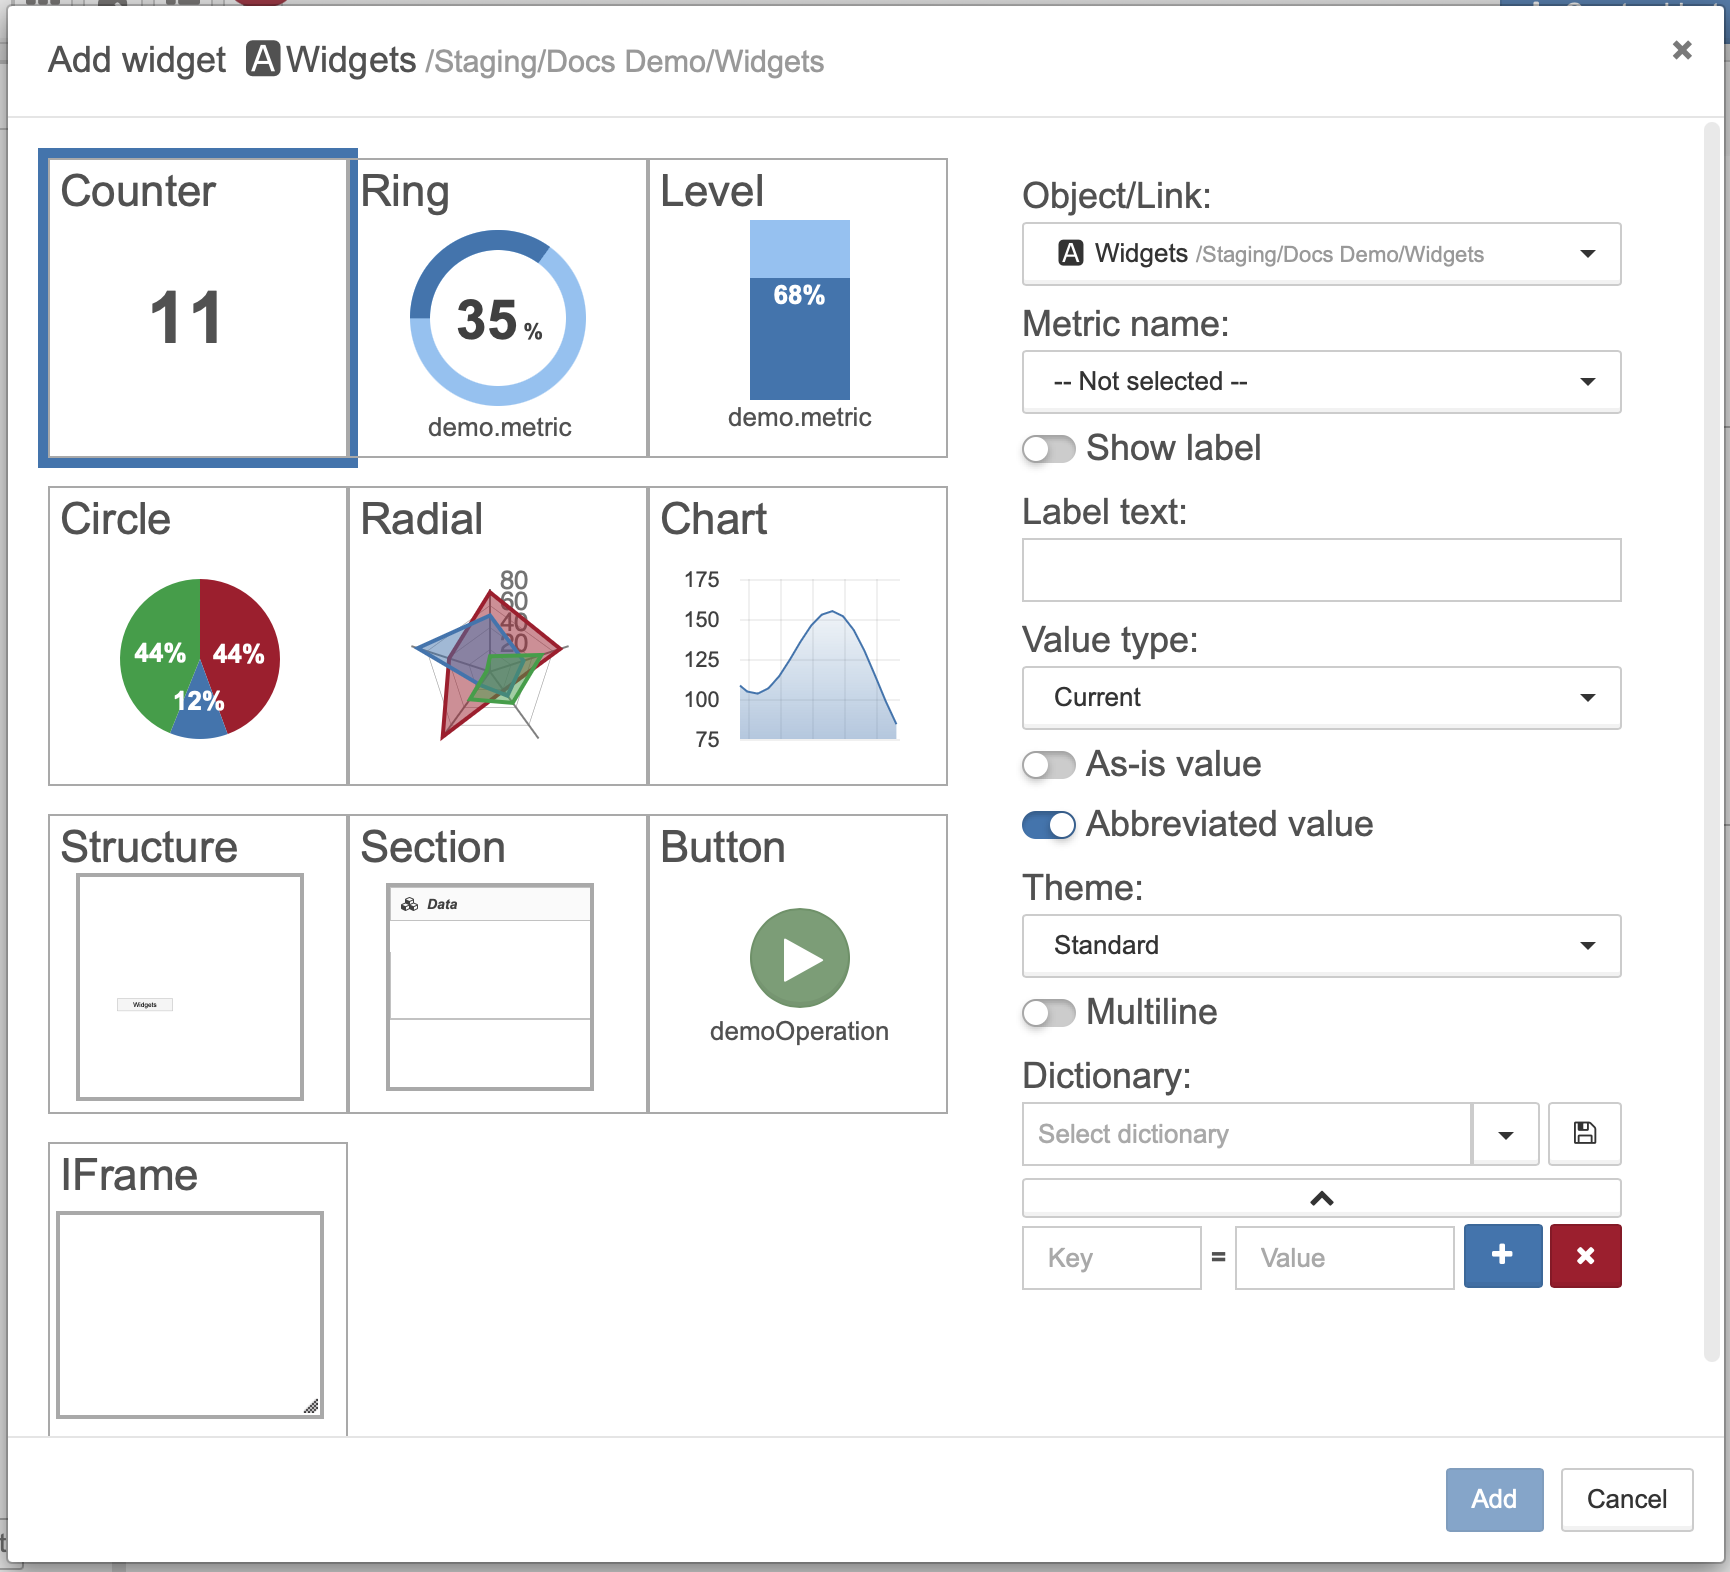Enable the Multiline toggle
The height and width of the screenshot is (1572, 1730).
1048,1013
